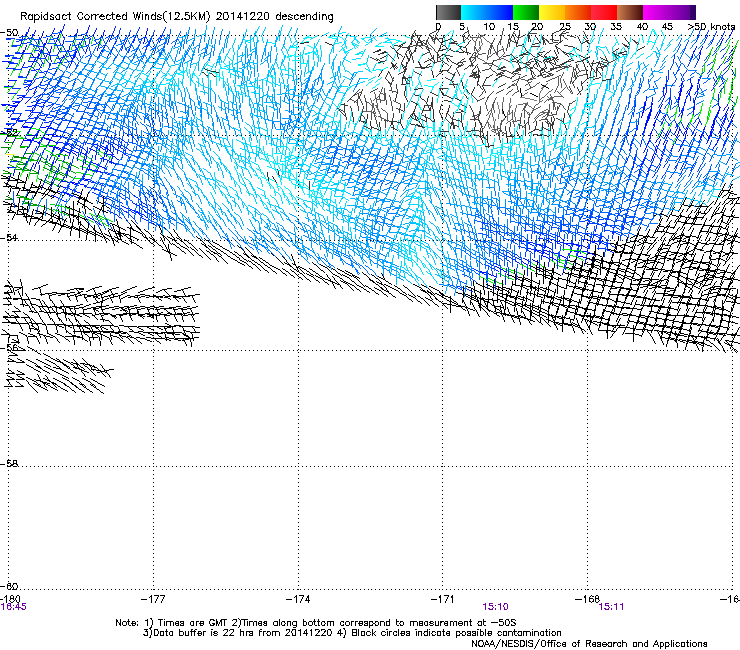Click the yellow 20-25 knots legend swatch
Viewport: 740px width, 650px height.
tap(552, 12)
